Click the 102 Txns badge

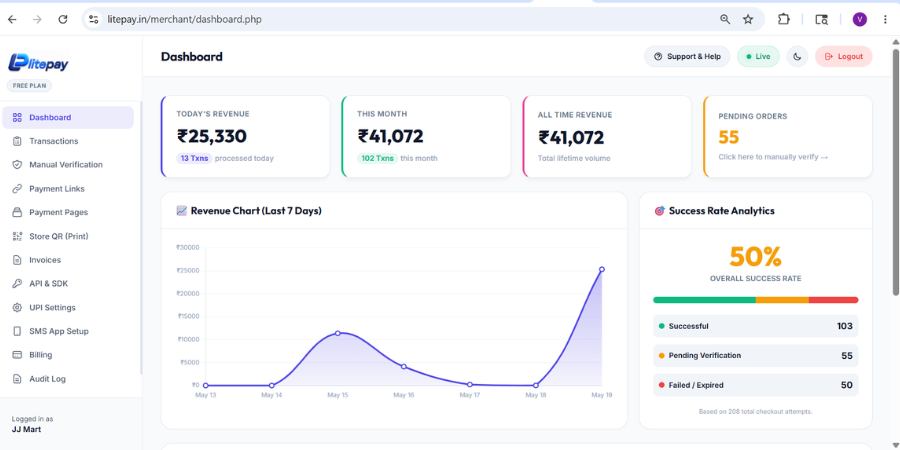(377, 158)
